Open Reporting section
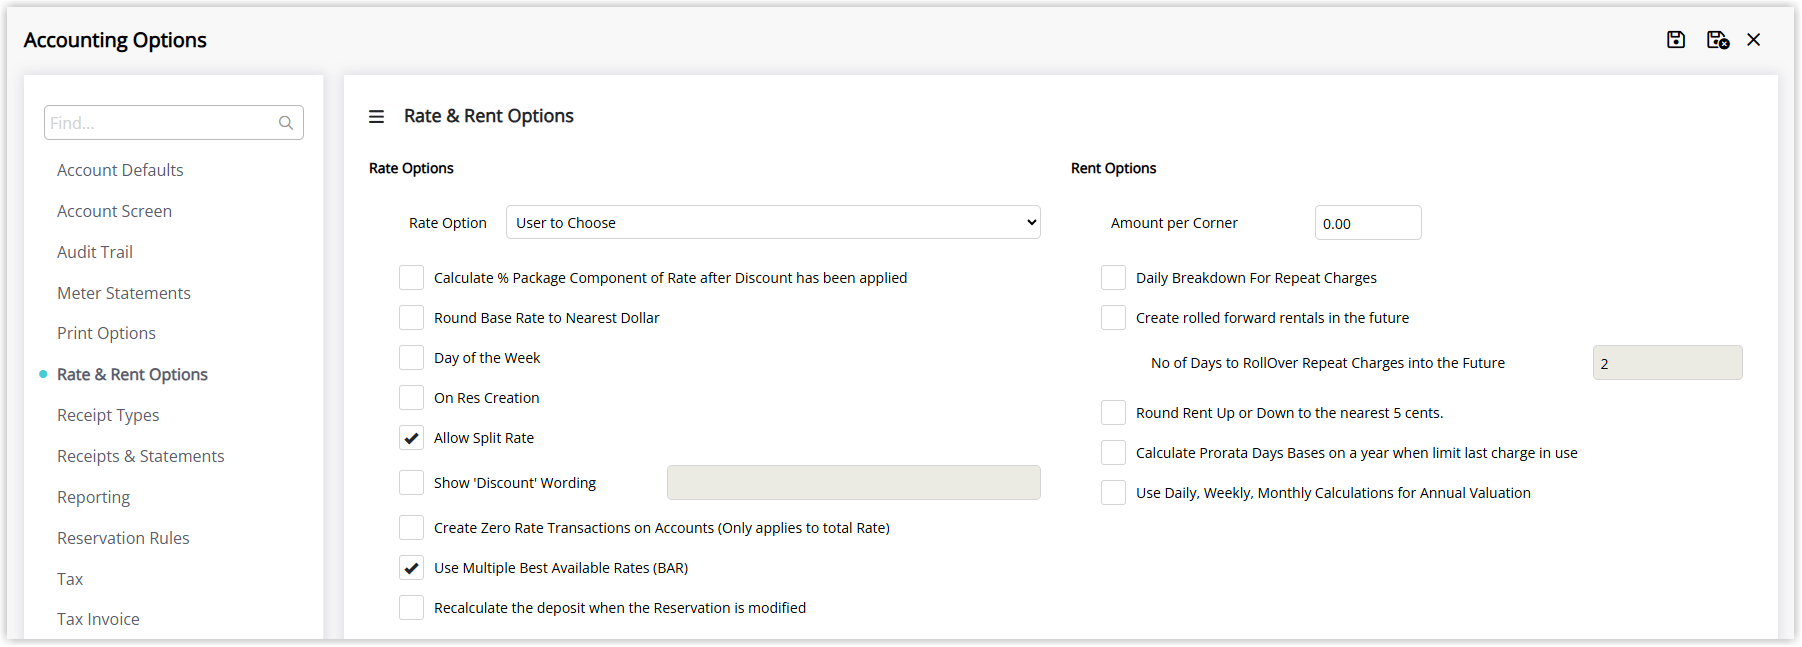Screen dimensions: 1802x647 (93, 497)
